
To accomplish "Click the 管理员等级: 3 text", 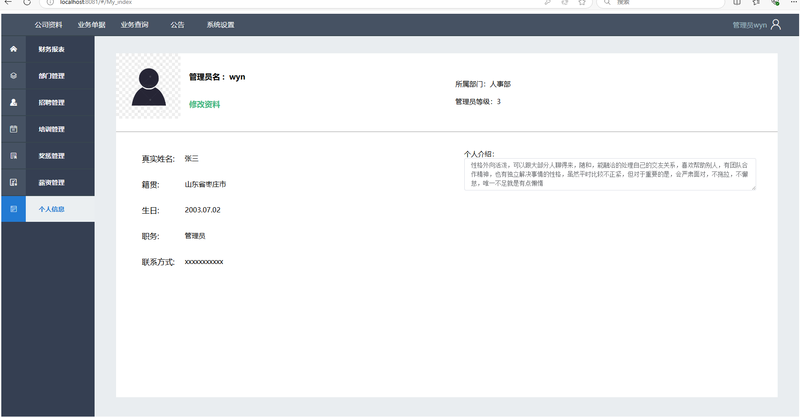I will coord(478,102).
